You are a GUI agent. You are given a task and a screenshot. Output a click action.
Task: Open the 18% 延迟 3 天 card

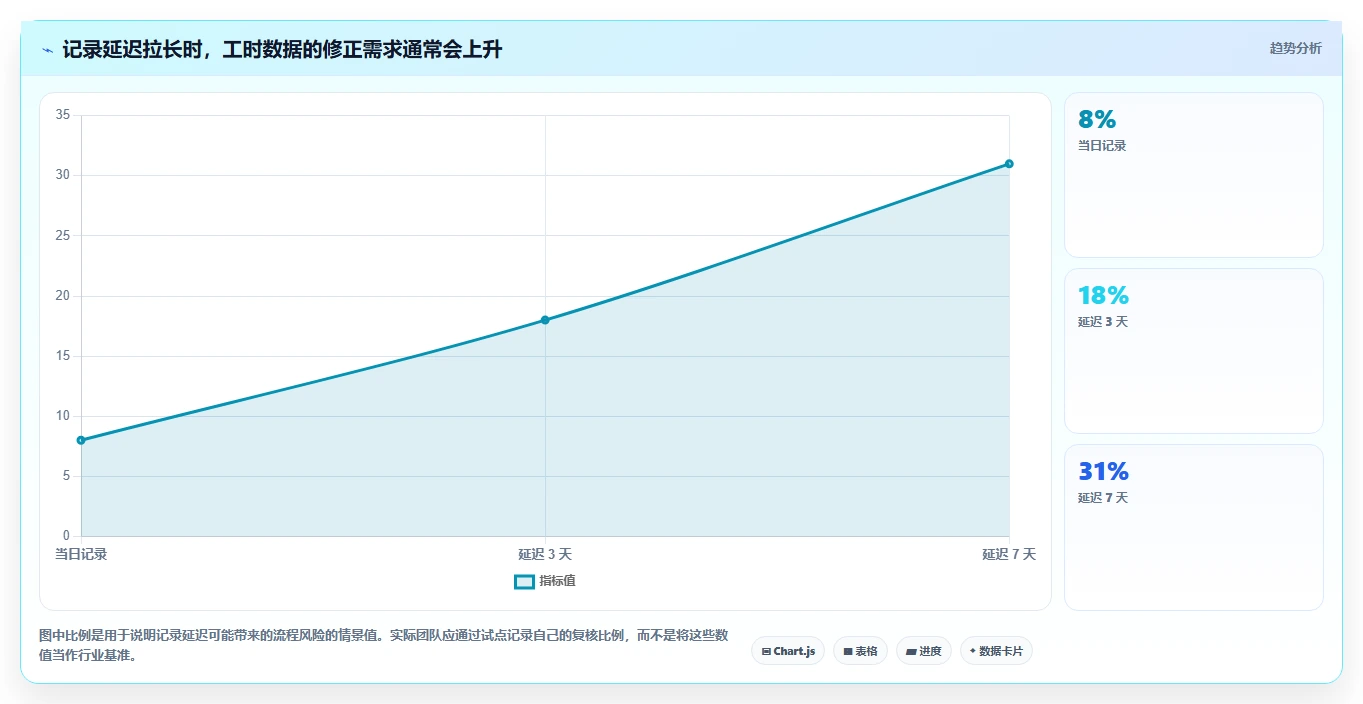pos(1194,351)
